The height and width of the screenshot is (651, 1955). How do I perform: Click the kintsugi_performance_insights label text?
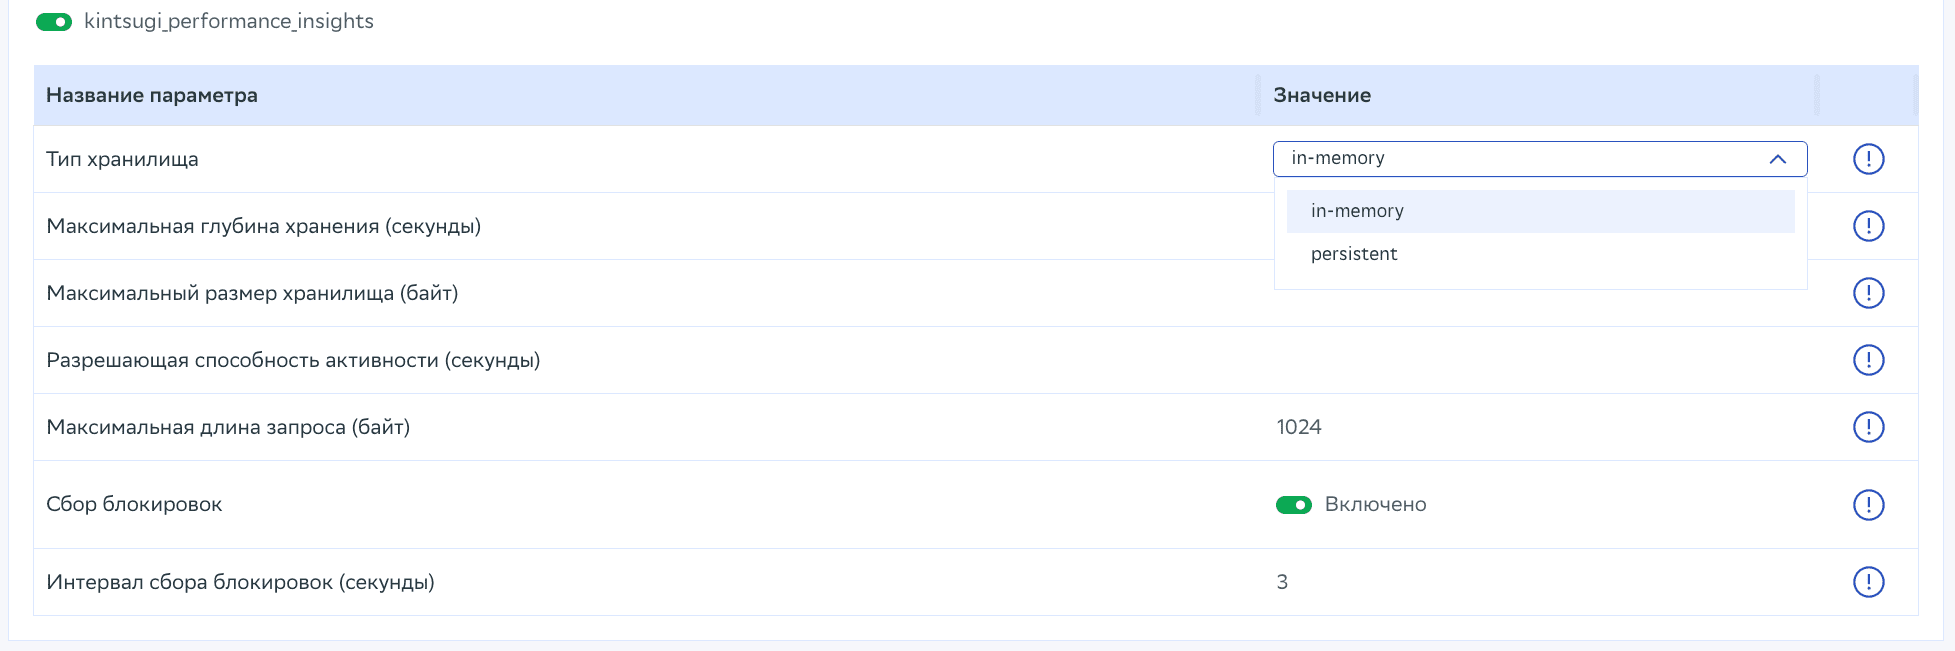[x=229, y=22]
